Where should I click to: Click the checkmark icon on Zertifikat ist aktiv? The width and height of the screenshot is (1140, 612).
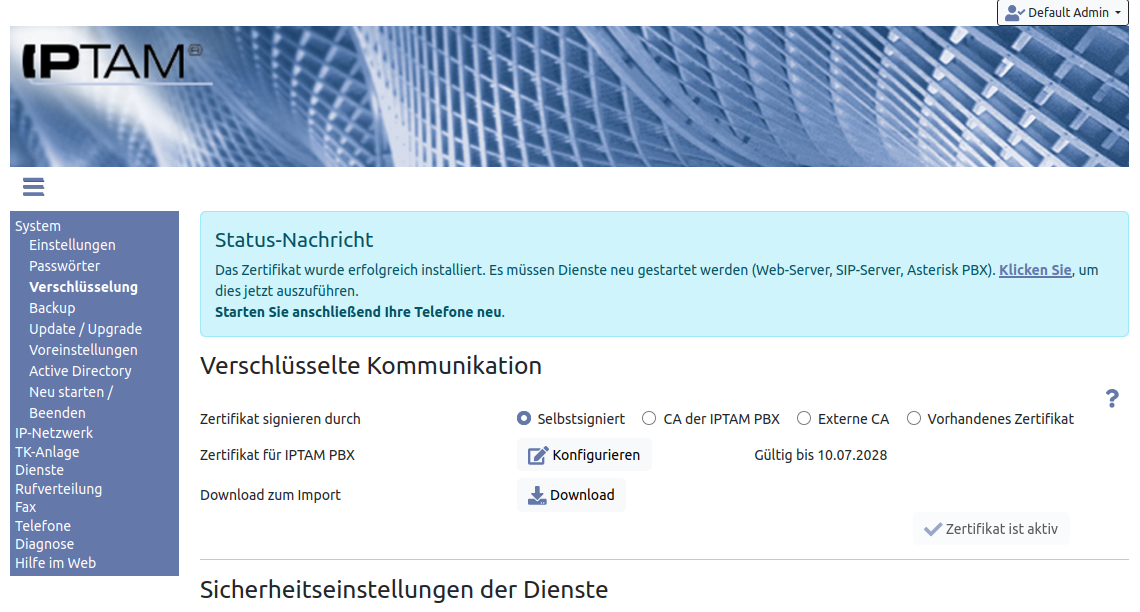tap(932, 529)
